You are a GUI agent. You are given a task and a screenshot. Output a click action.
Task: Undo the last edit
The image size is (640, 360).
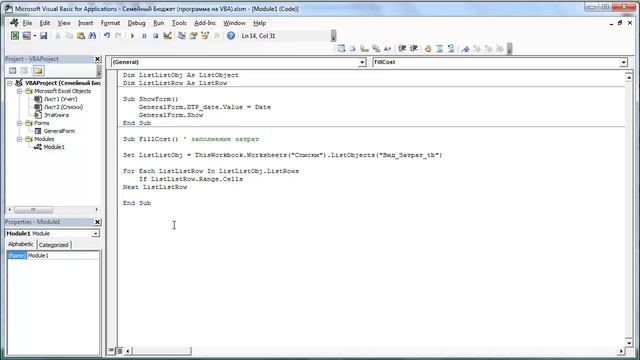[x=107, y=36]
